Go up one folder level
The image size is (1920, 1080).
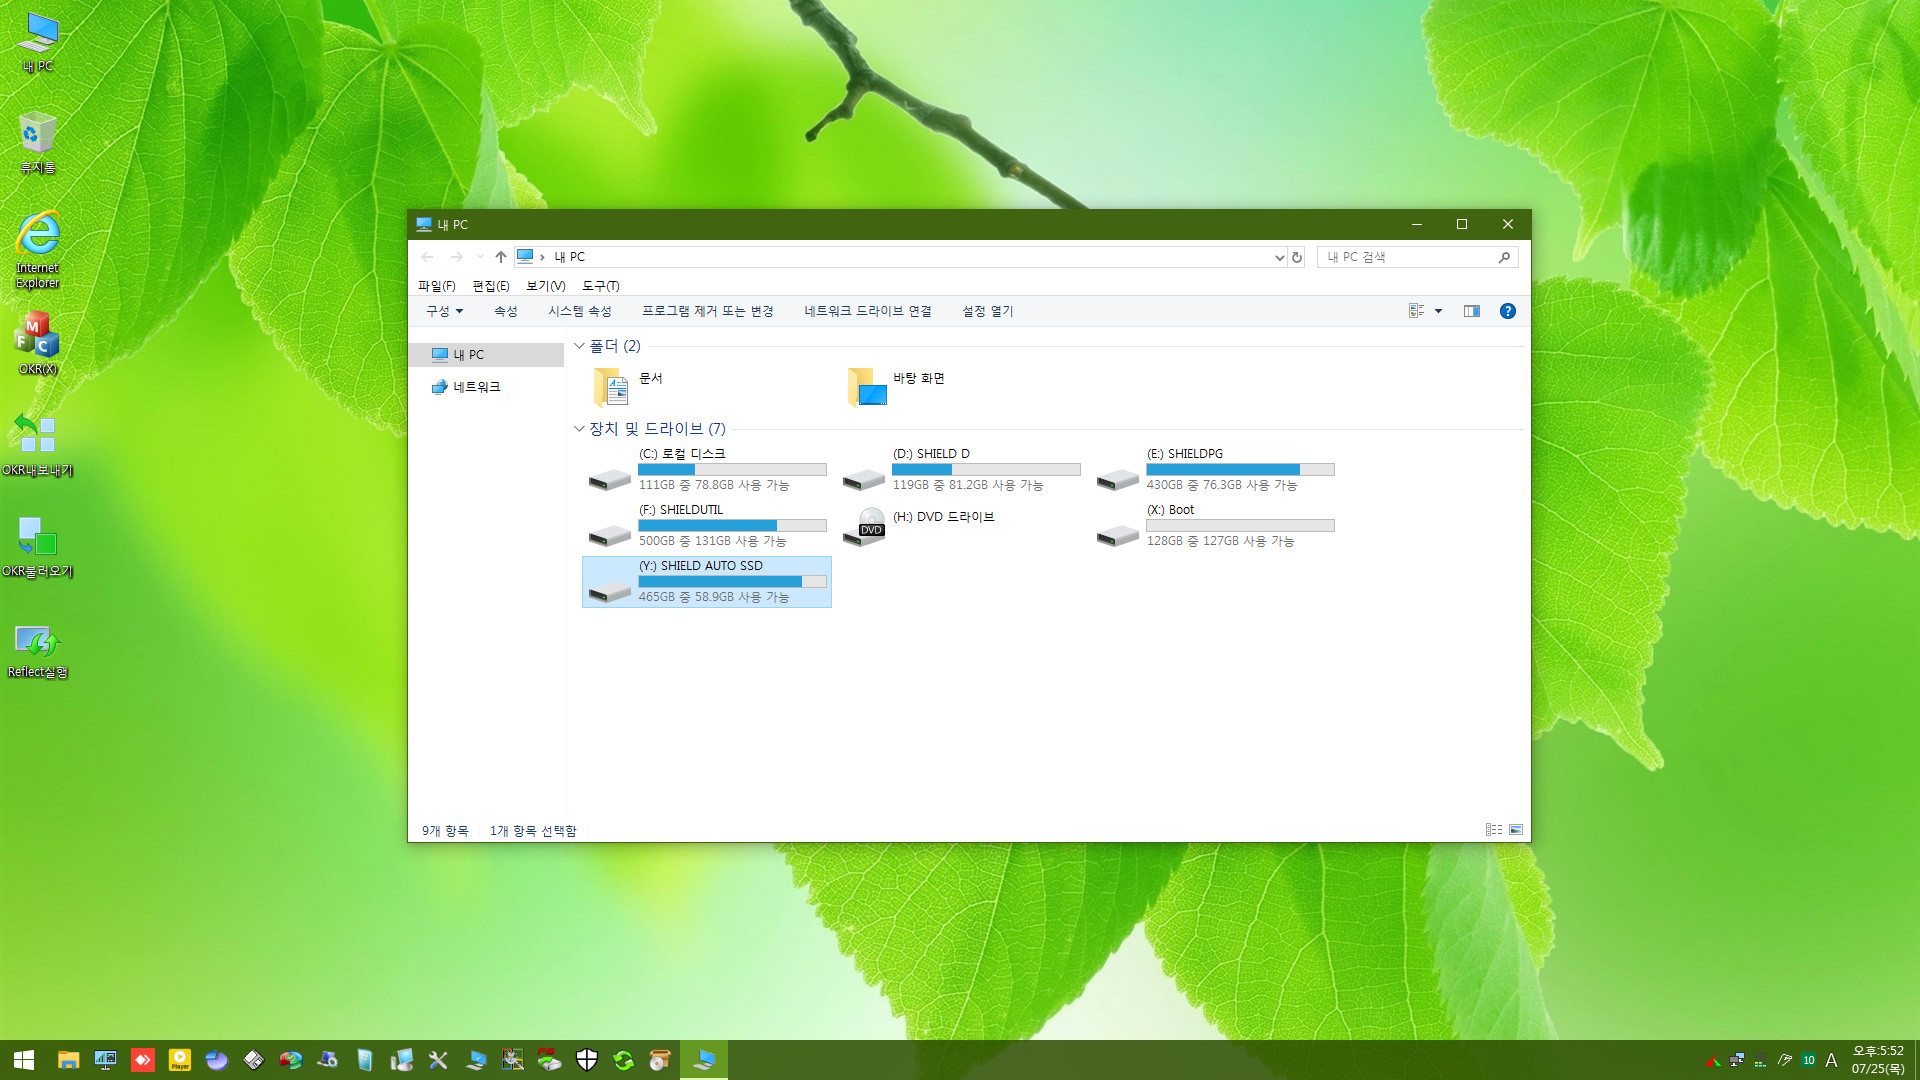click(x=501, y=257)
